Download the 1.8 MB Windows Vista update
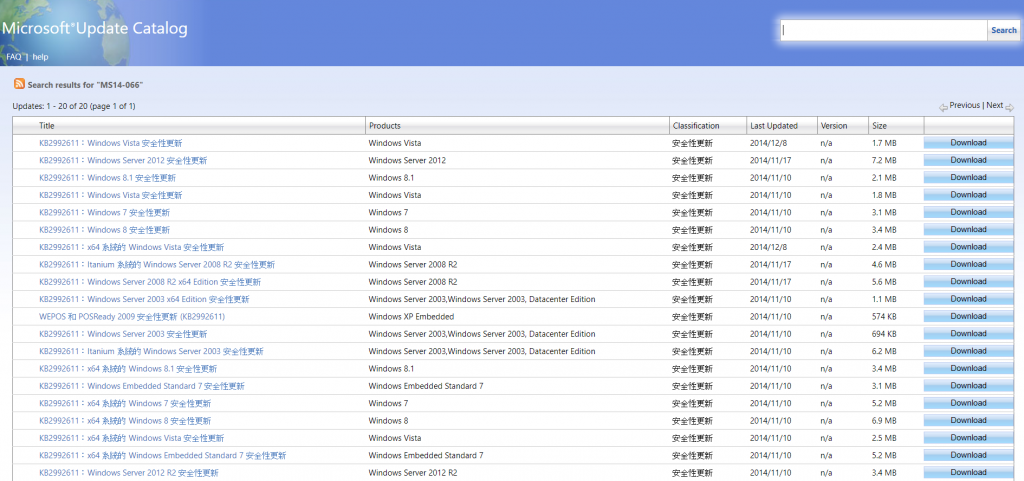Viewport: 1024px width, 481px height. [968, 195]
